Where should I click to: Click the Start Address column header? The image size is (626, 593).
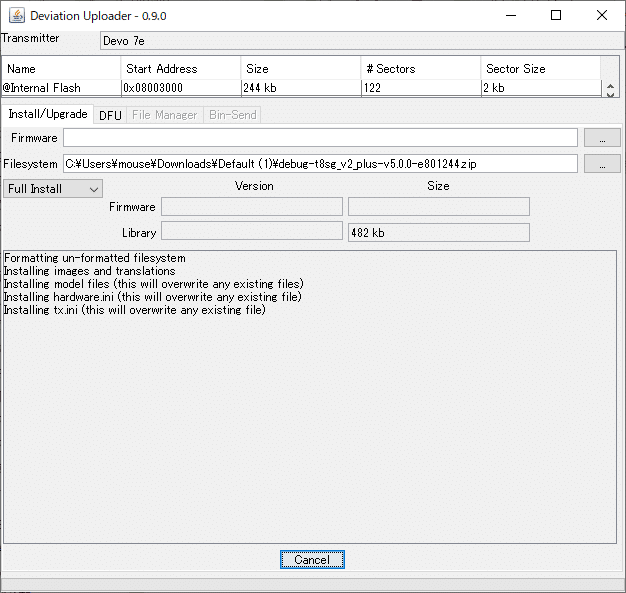pyautogui.click(x=181, y=69)
